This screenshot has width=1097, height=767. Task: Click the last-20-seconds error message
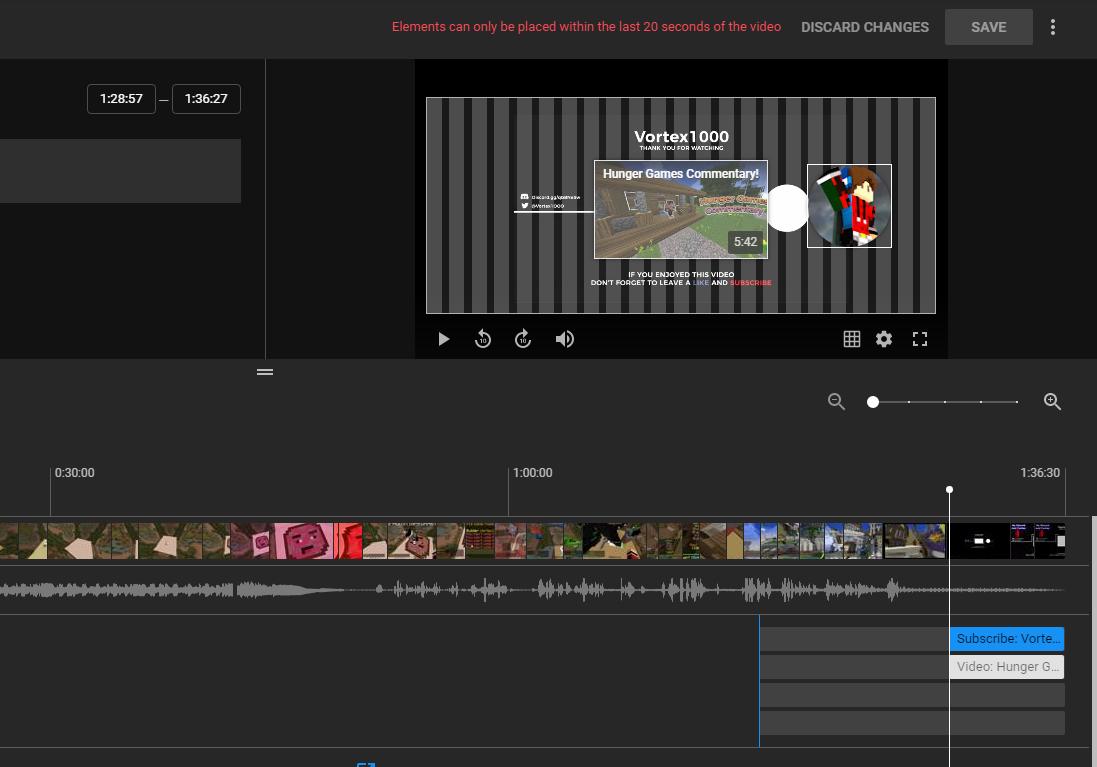tap(586, 27)
